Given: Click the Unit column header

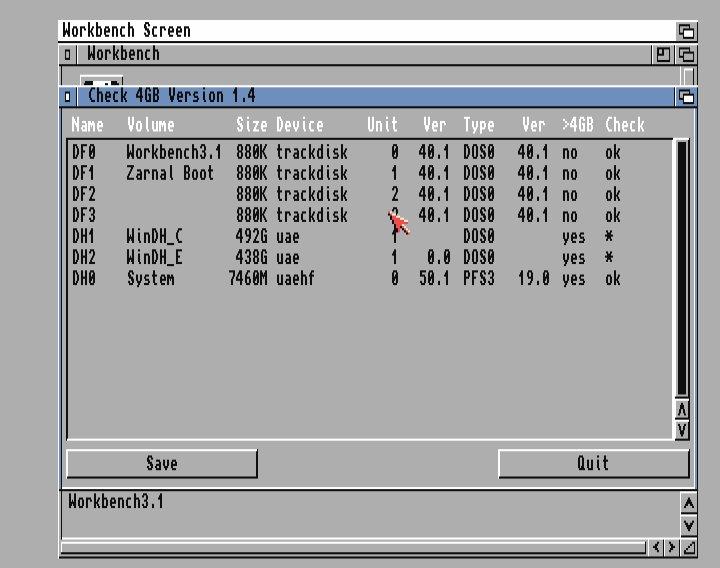Looking at the screenshot, I should click(382, 125).
